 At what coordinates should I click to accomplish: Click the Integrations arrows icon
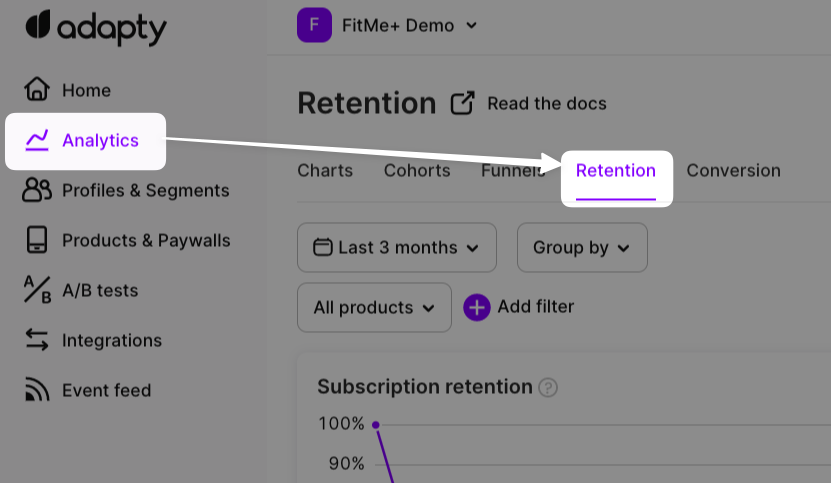(37, 339)
